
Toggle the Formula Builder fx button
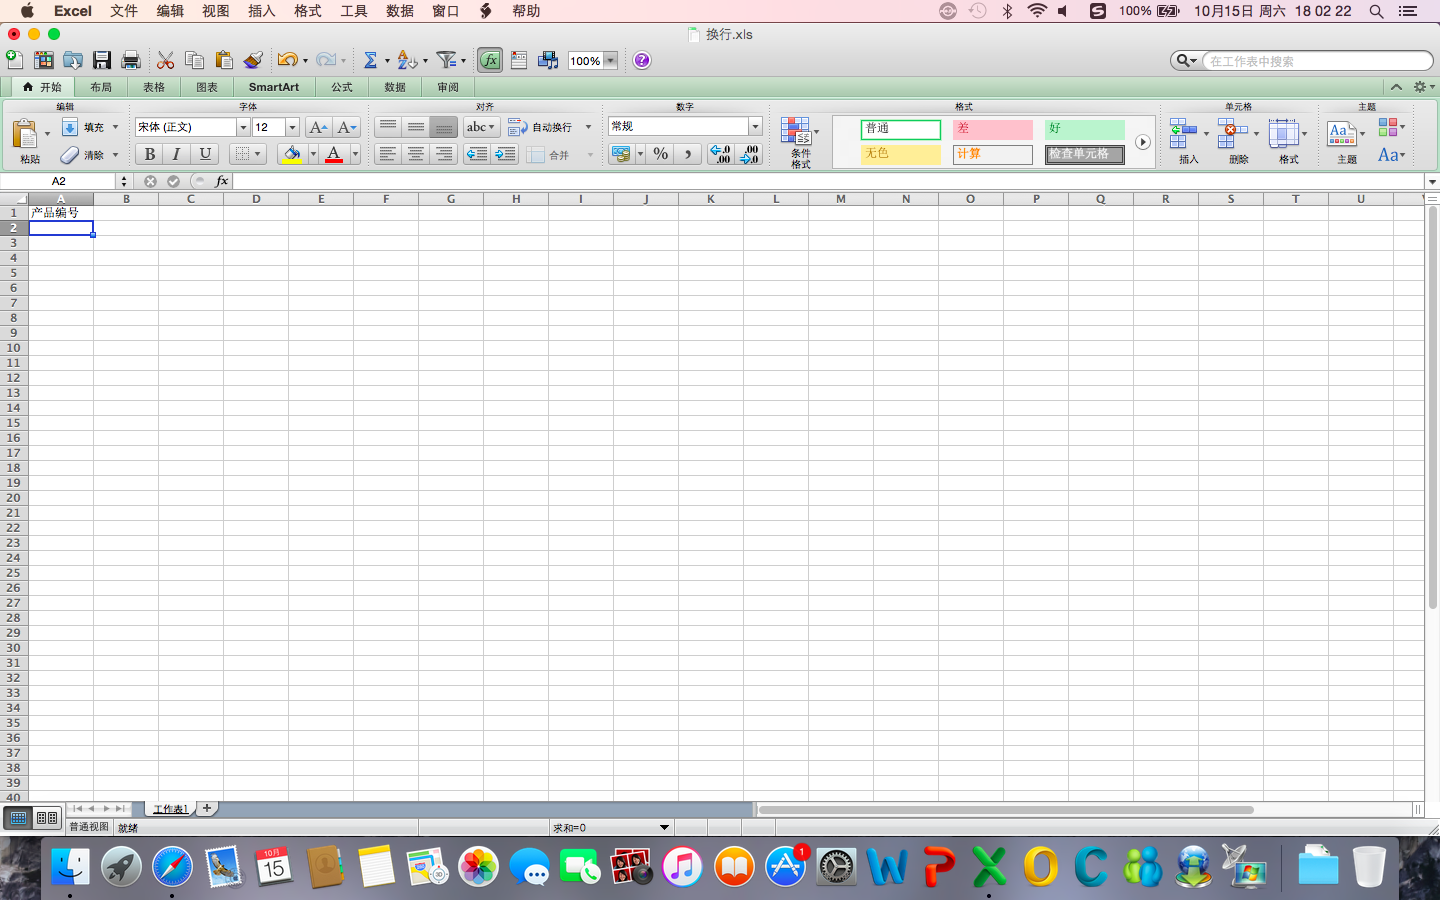(x=490, y=60)
